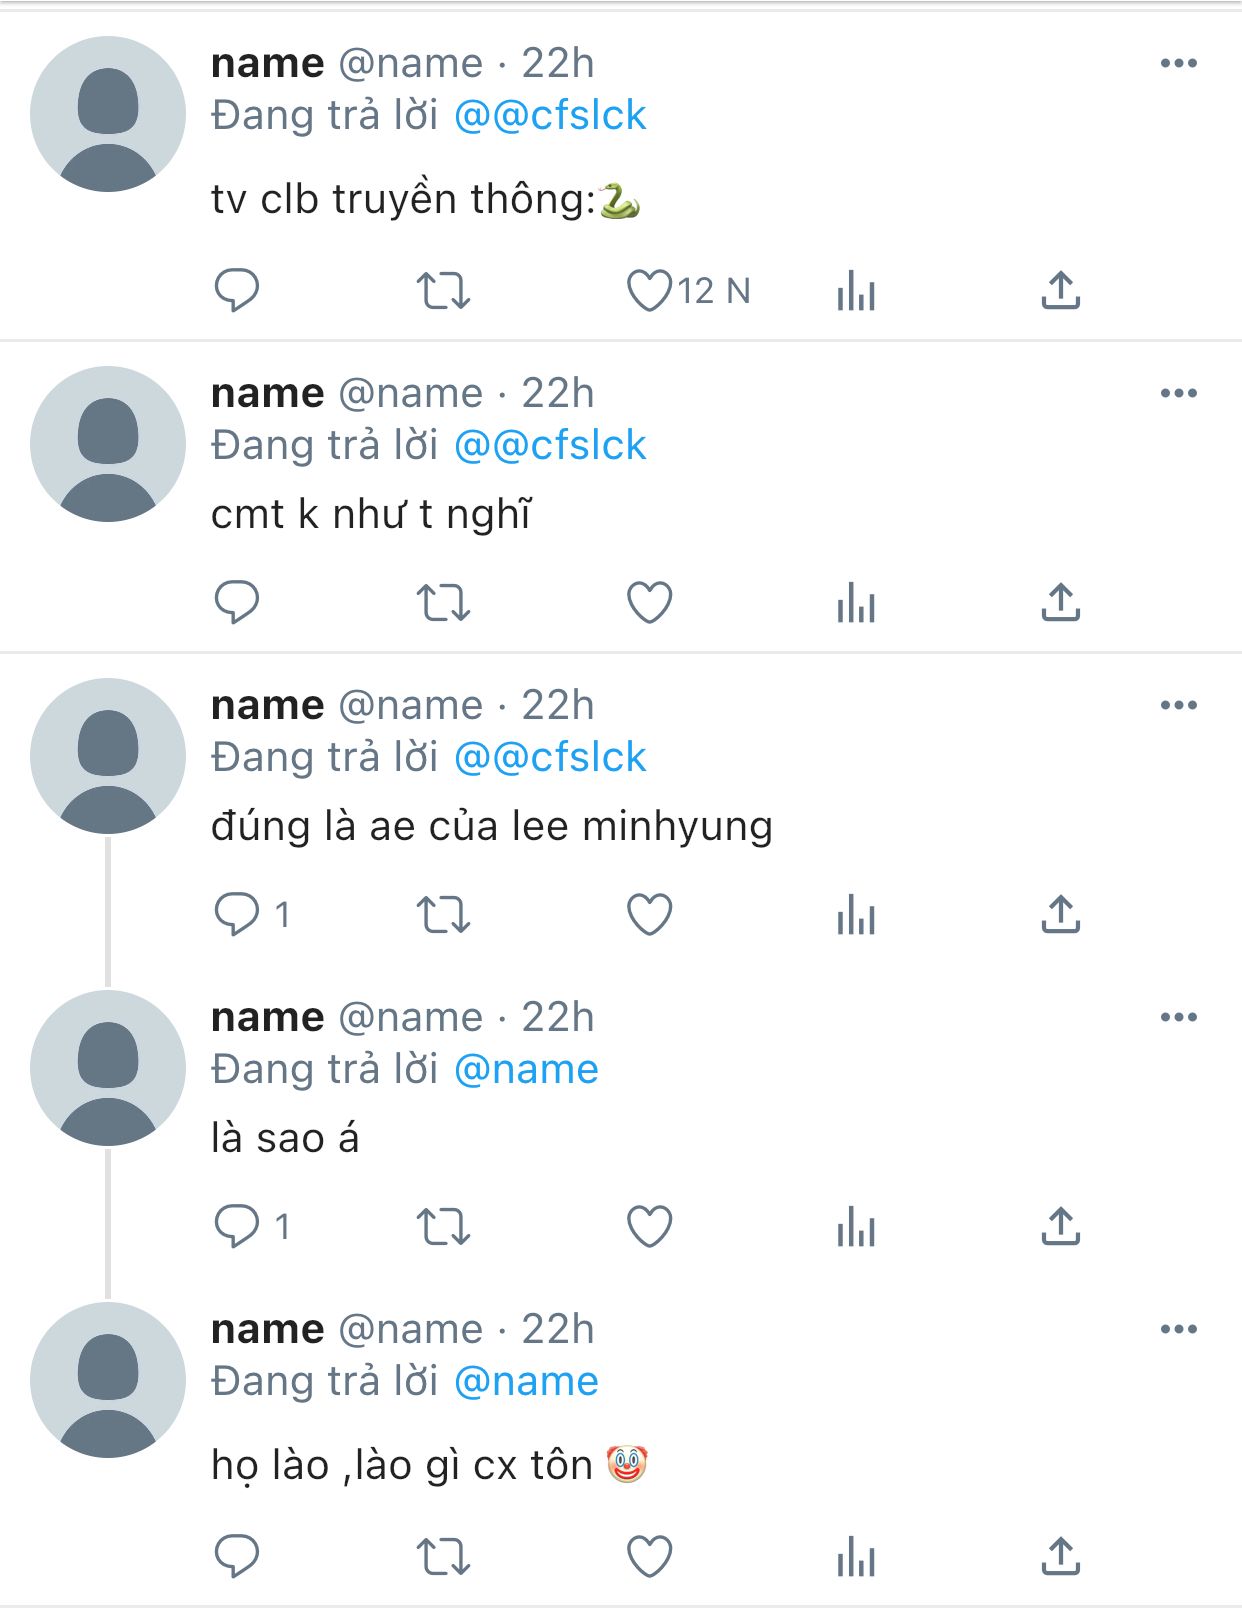Reply to the "họ lào, lào gì cx tôn" tweet

tap(237, 1557)
